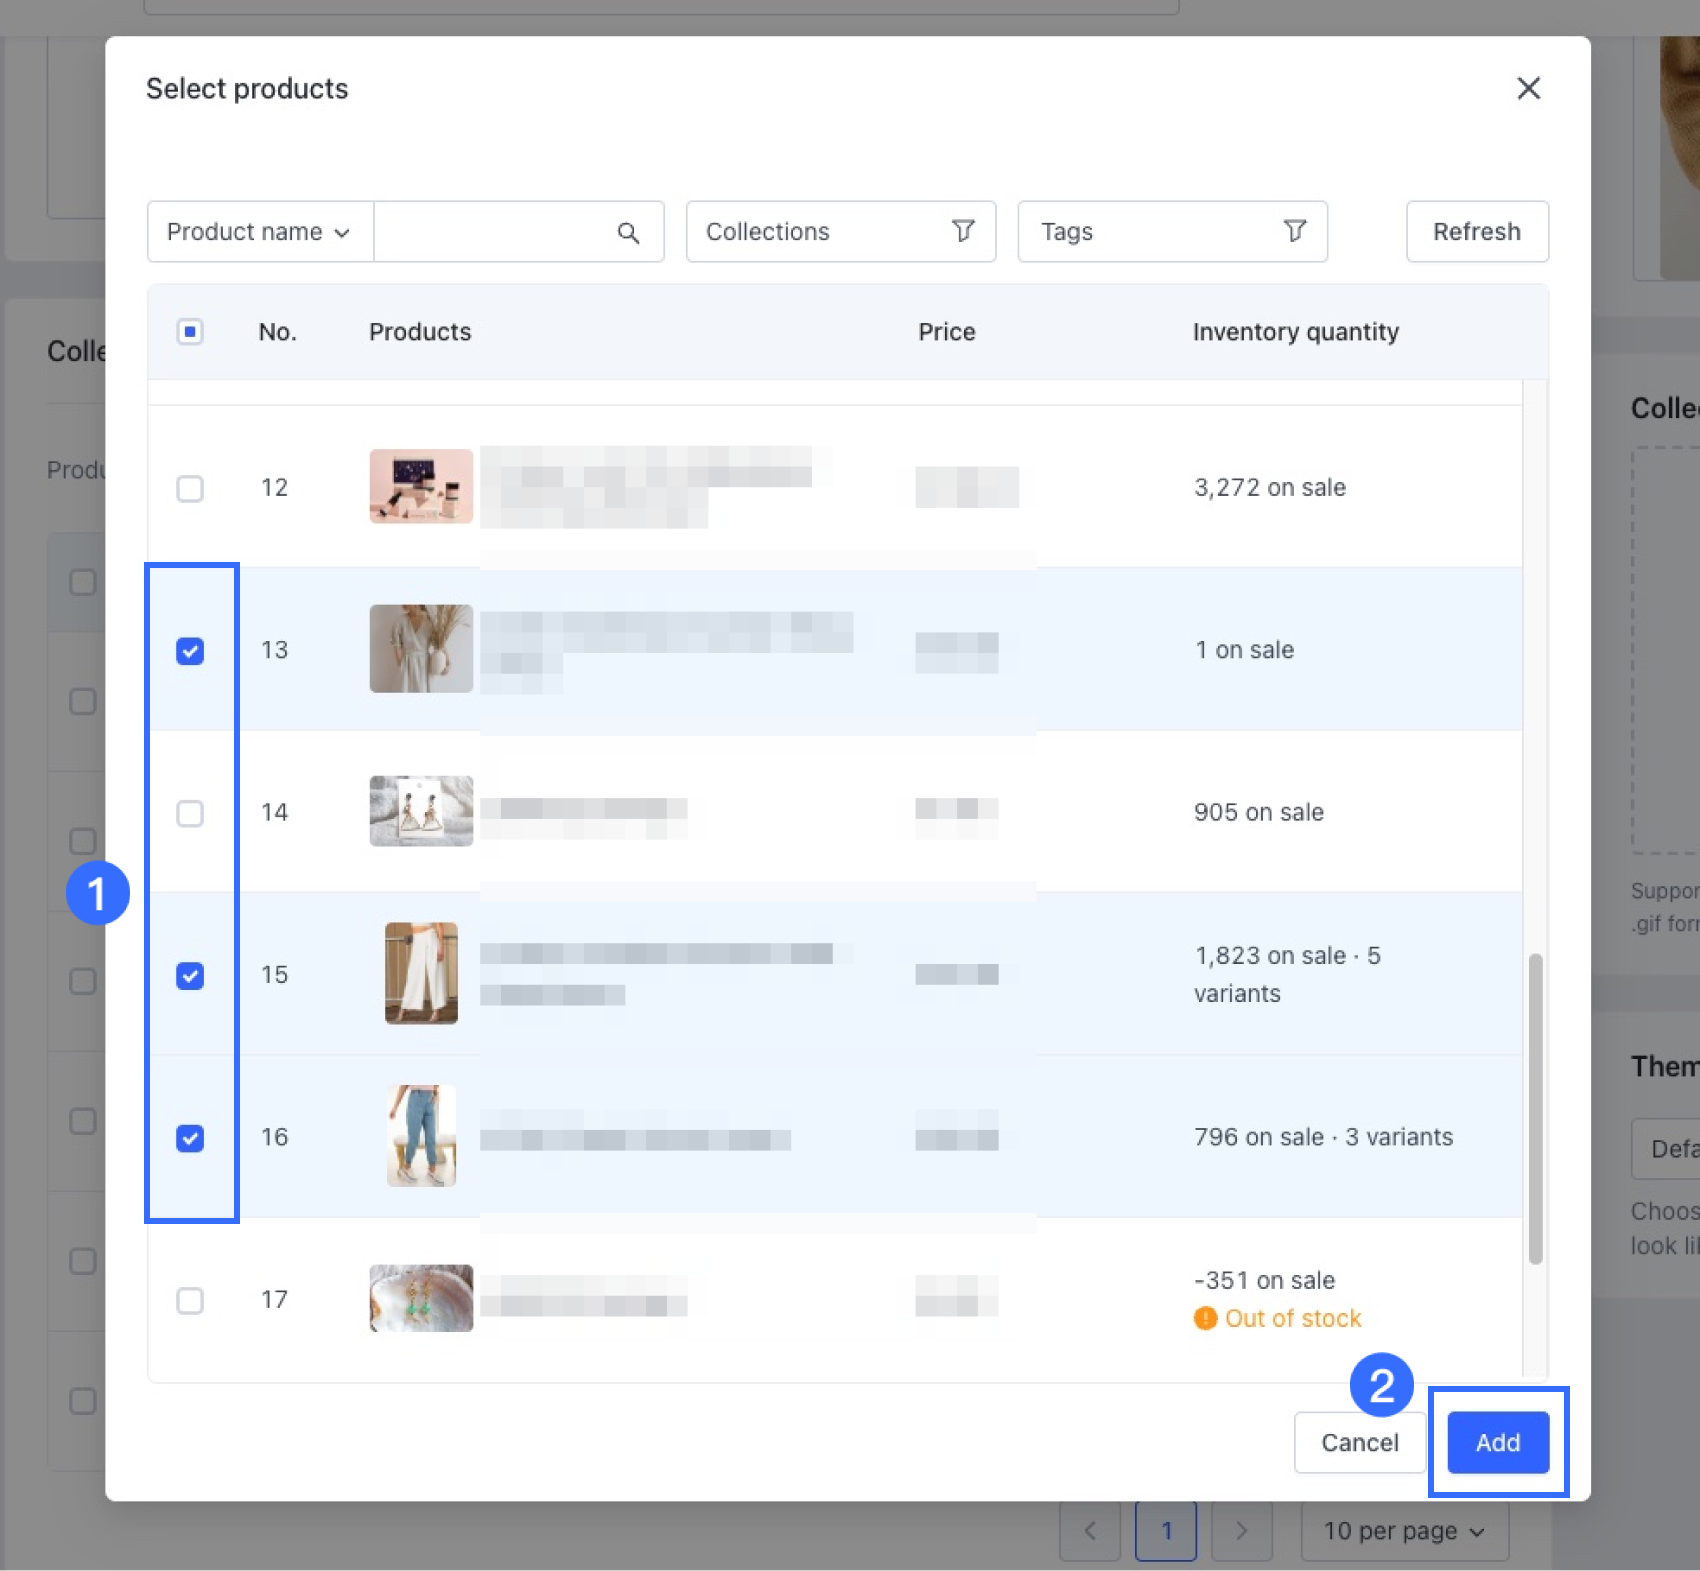Click the "-351 on sale" inventory text
Screen dimensions: 1700x1571
pyautogui.click(x=1264, y=1280)
